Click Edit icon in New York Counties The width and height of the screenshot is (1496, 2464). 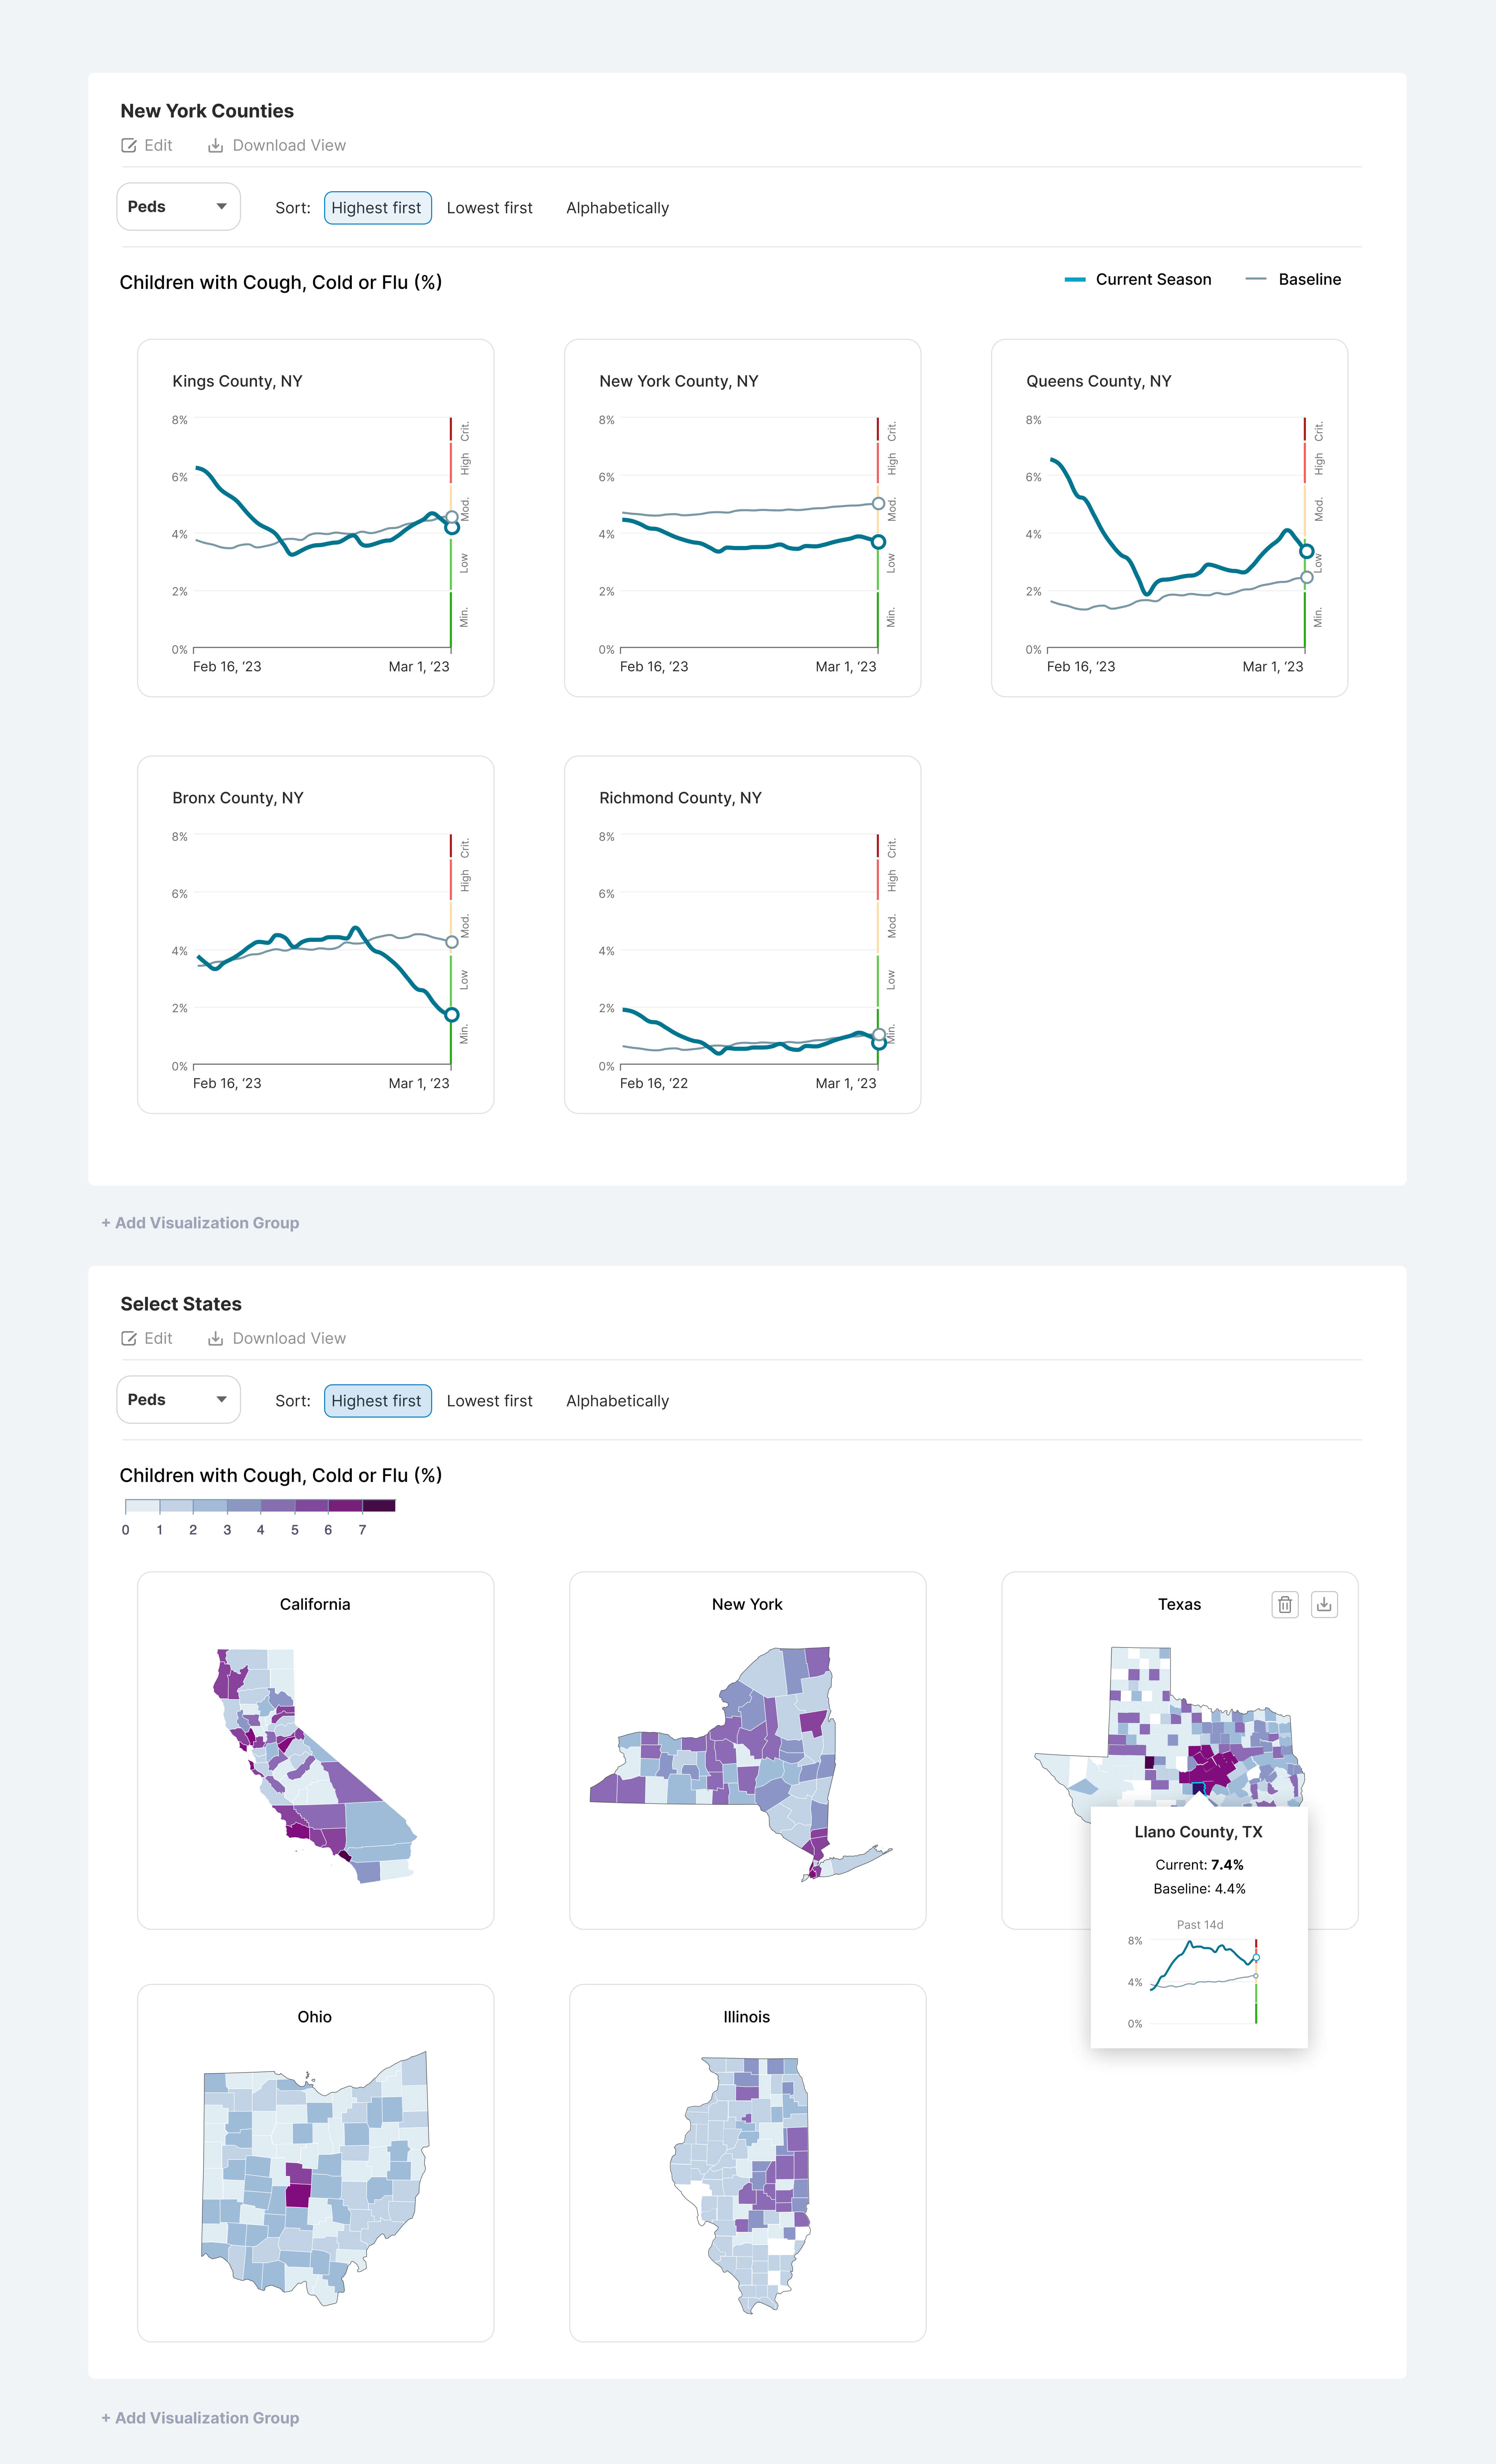[129, 146]
